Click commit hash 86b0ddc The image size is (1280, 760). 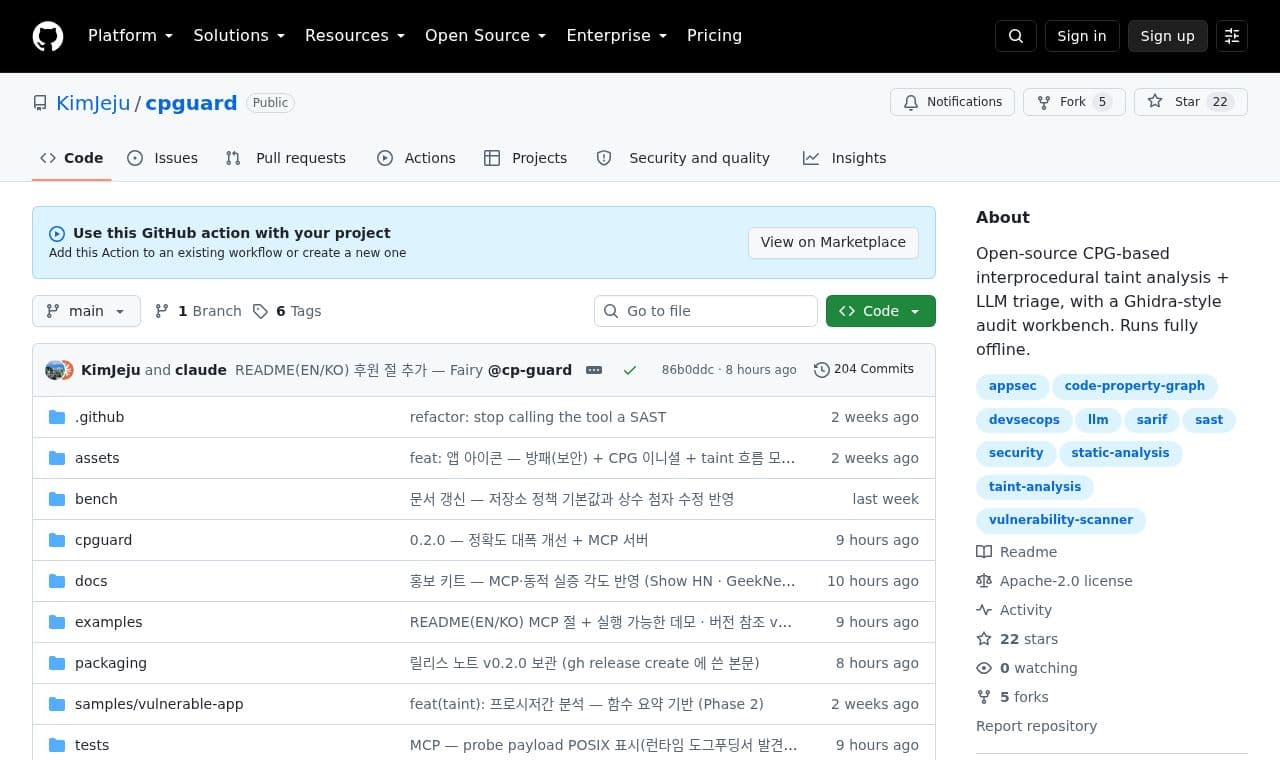[688, 370]
